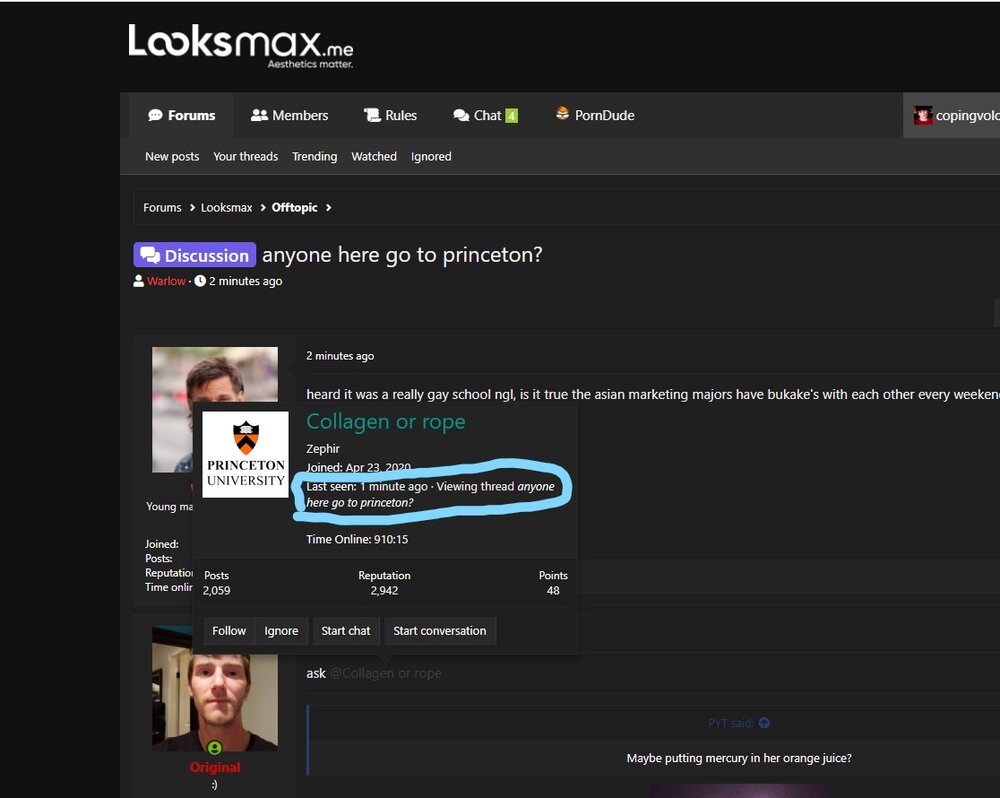This screenshot has height=798, width=1000.
Task: Open the Trending threads list
Action: point(314,156)
